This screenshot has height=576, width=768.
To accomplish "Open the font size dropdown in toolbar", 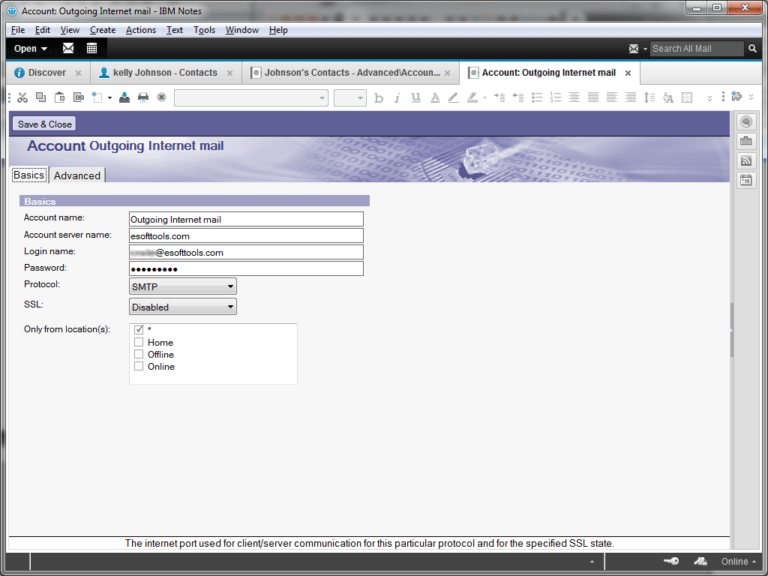I will (350, 98).
